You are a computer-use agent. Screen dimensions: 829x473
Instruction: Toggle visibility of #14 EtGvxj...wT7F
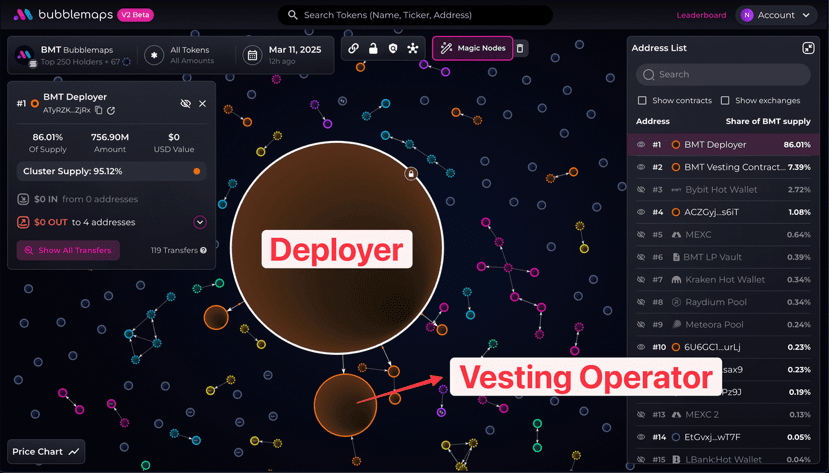tap(641, 437)
